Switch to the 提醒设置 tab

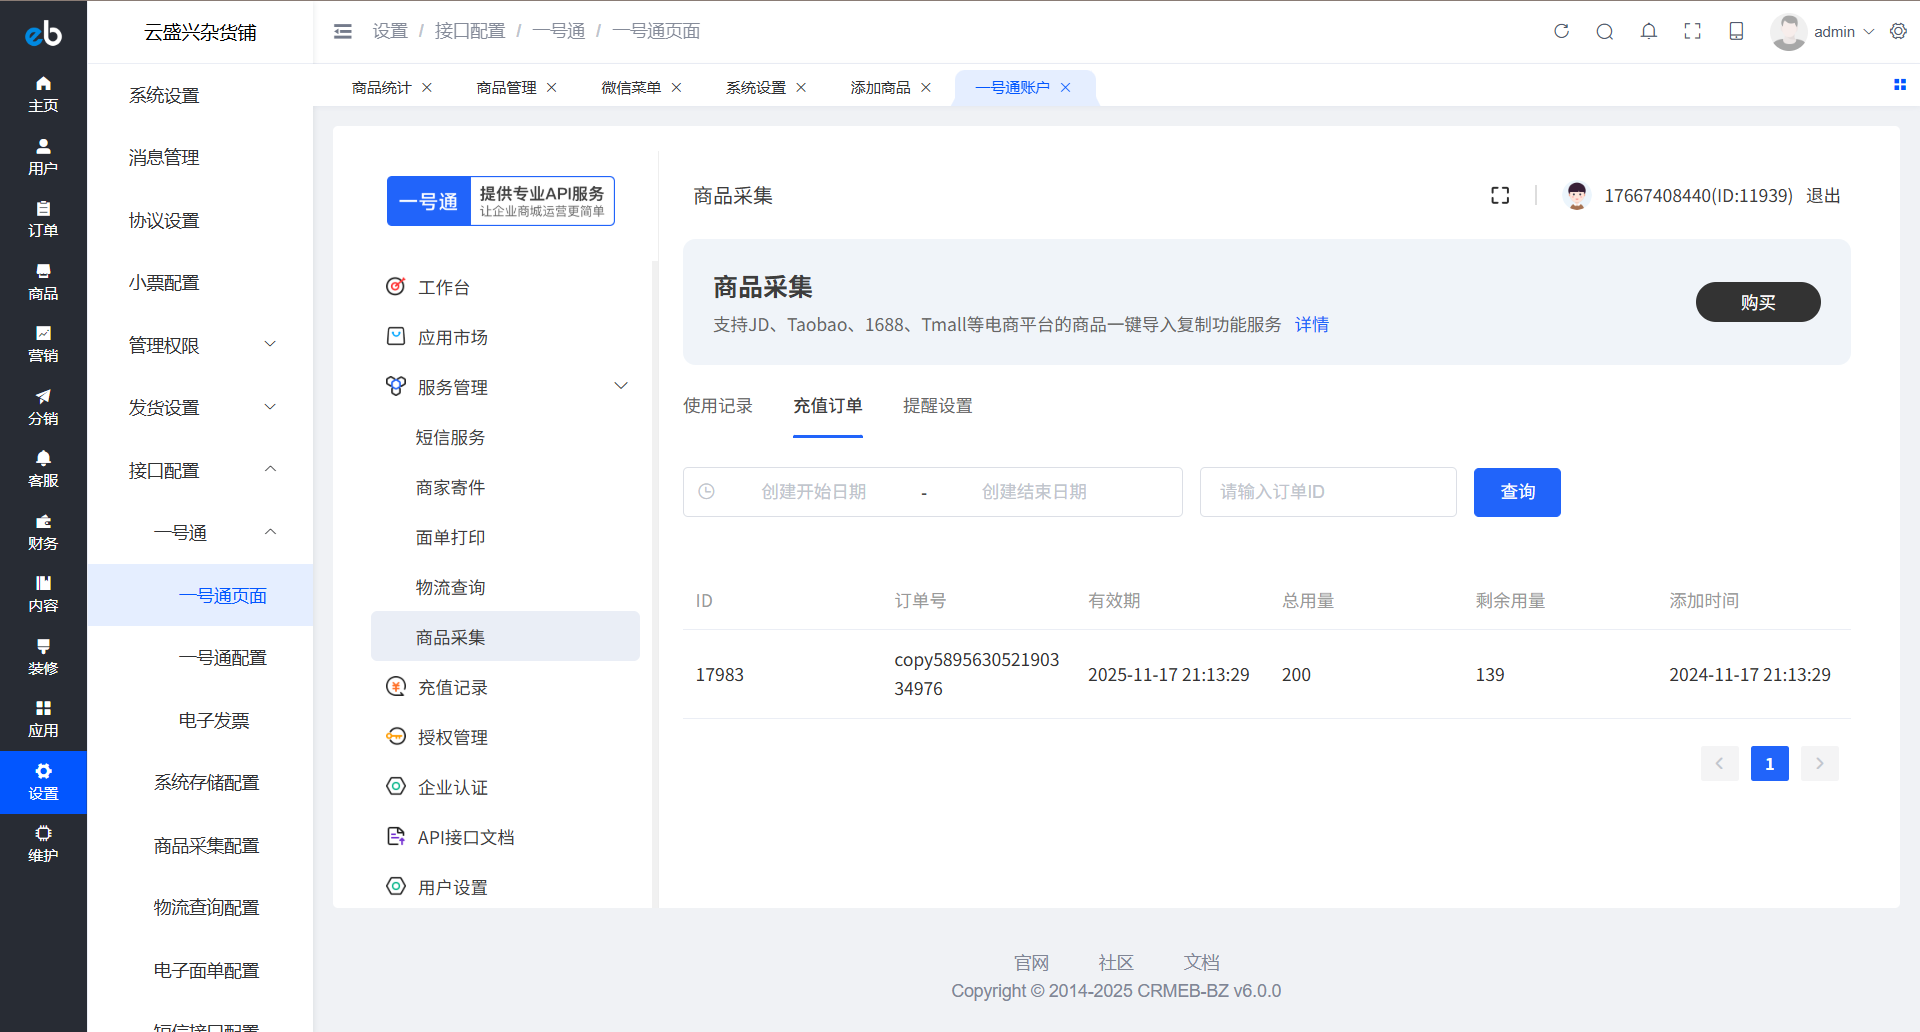[x=937, y=406]
